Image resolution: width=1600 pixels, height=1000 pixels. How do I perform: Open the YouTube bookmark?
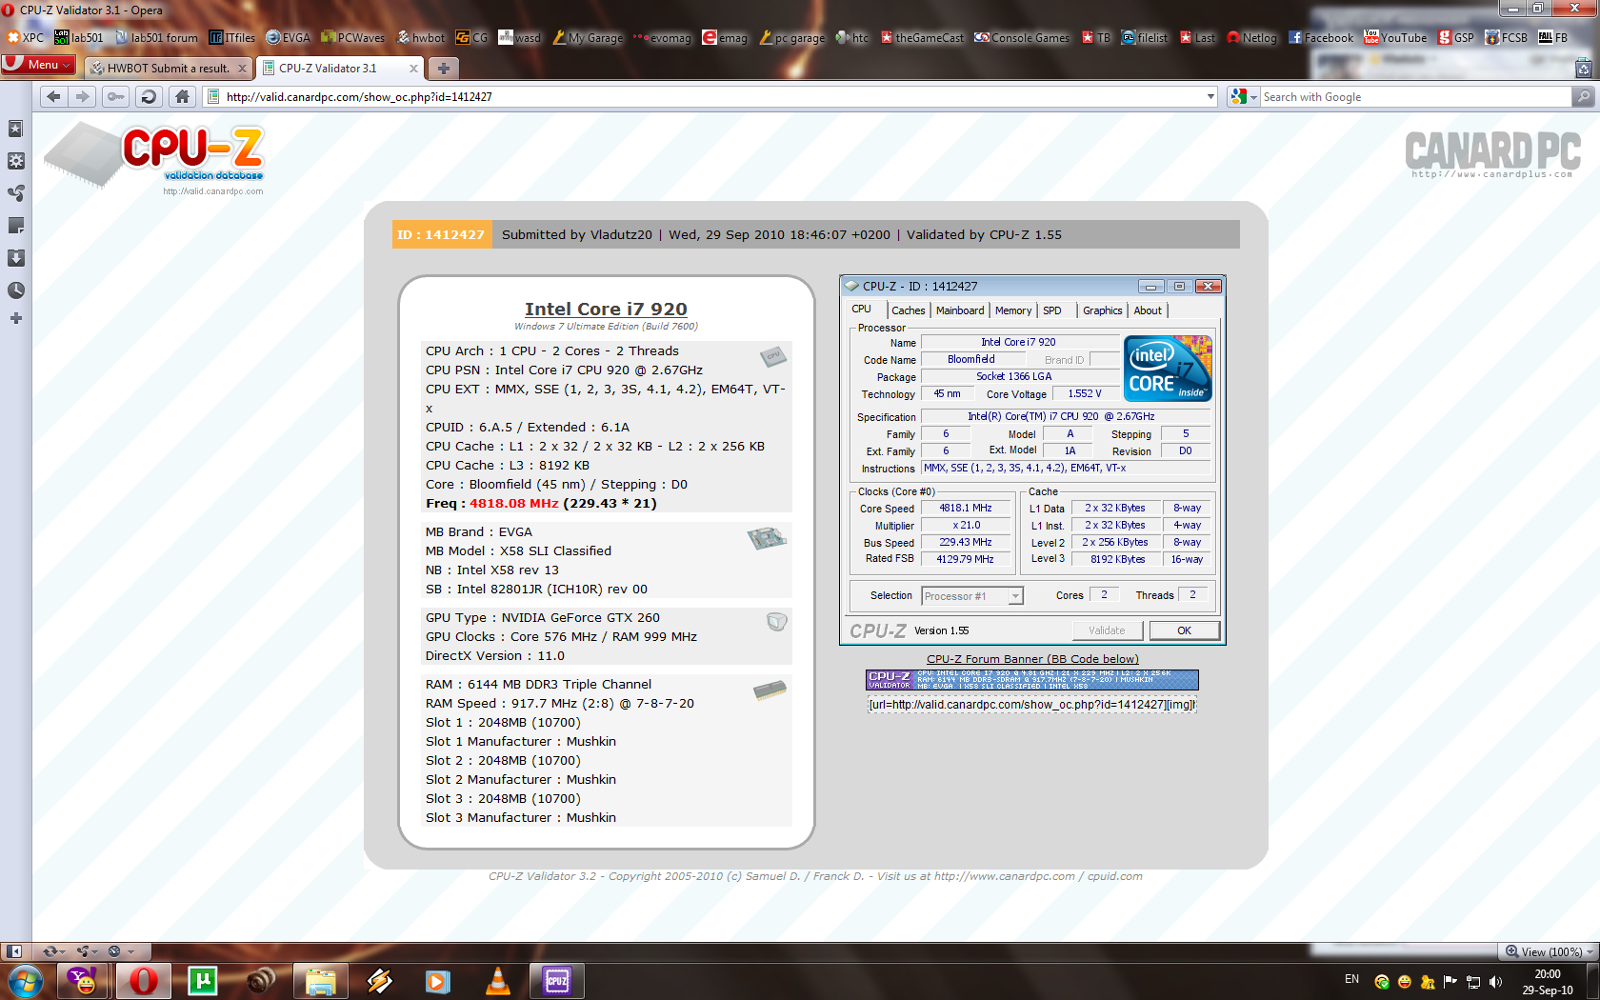coord(1396,38)
